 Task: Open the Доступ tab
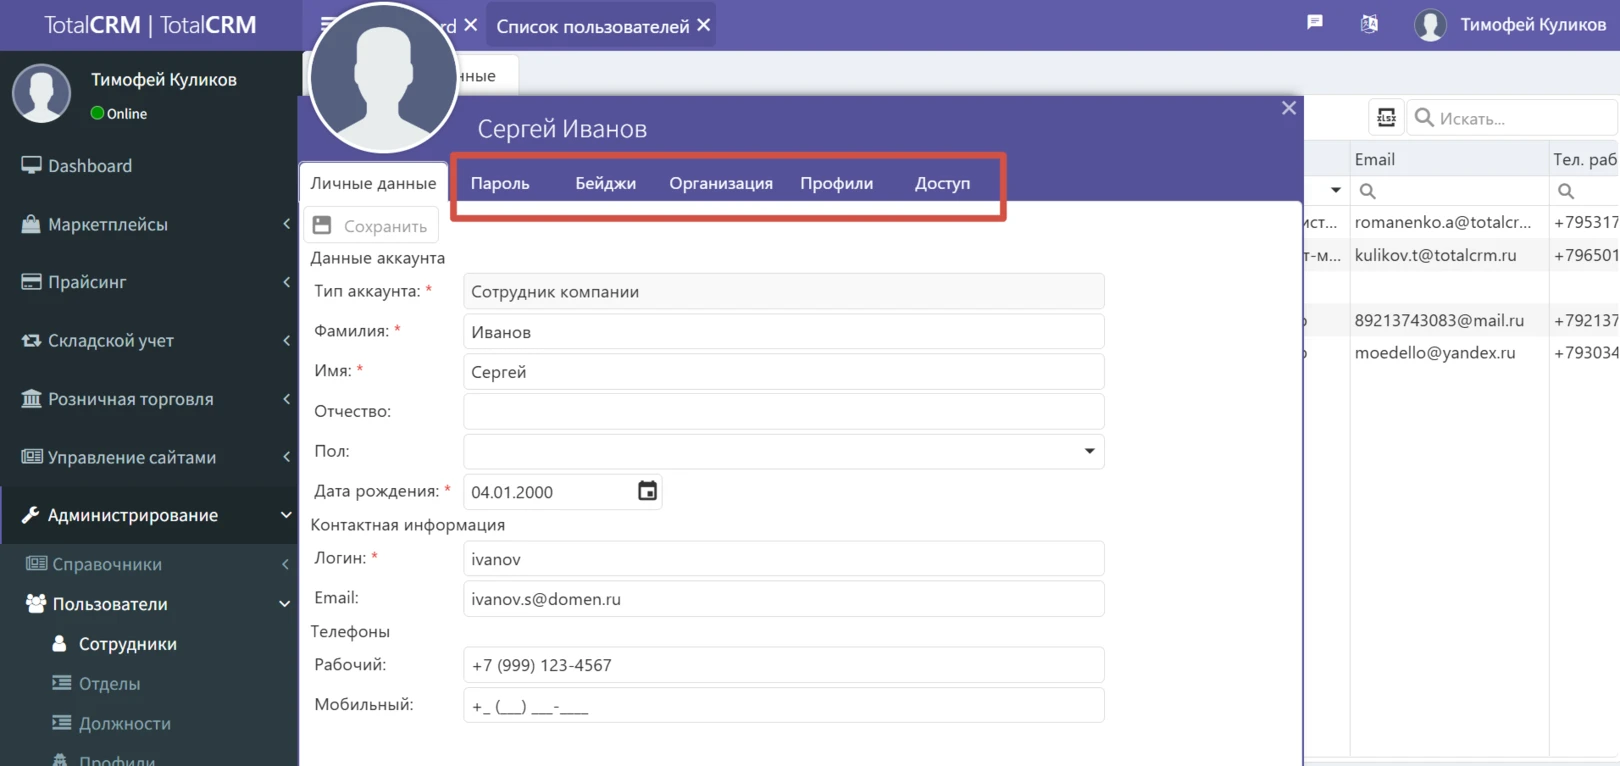pyautogui.click(x=942, y=183)
